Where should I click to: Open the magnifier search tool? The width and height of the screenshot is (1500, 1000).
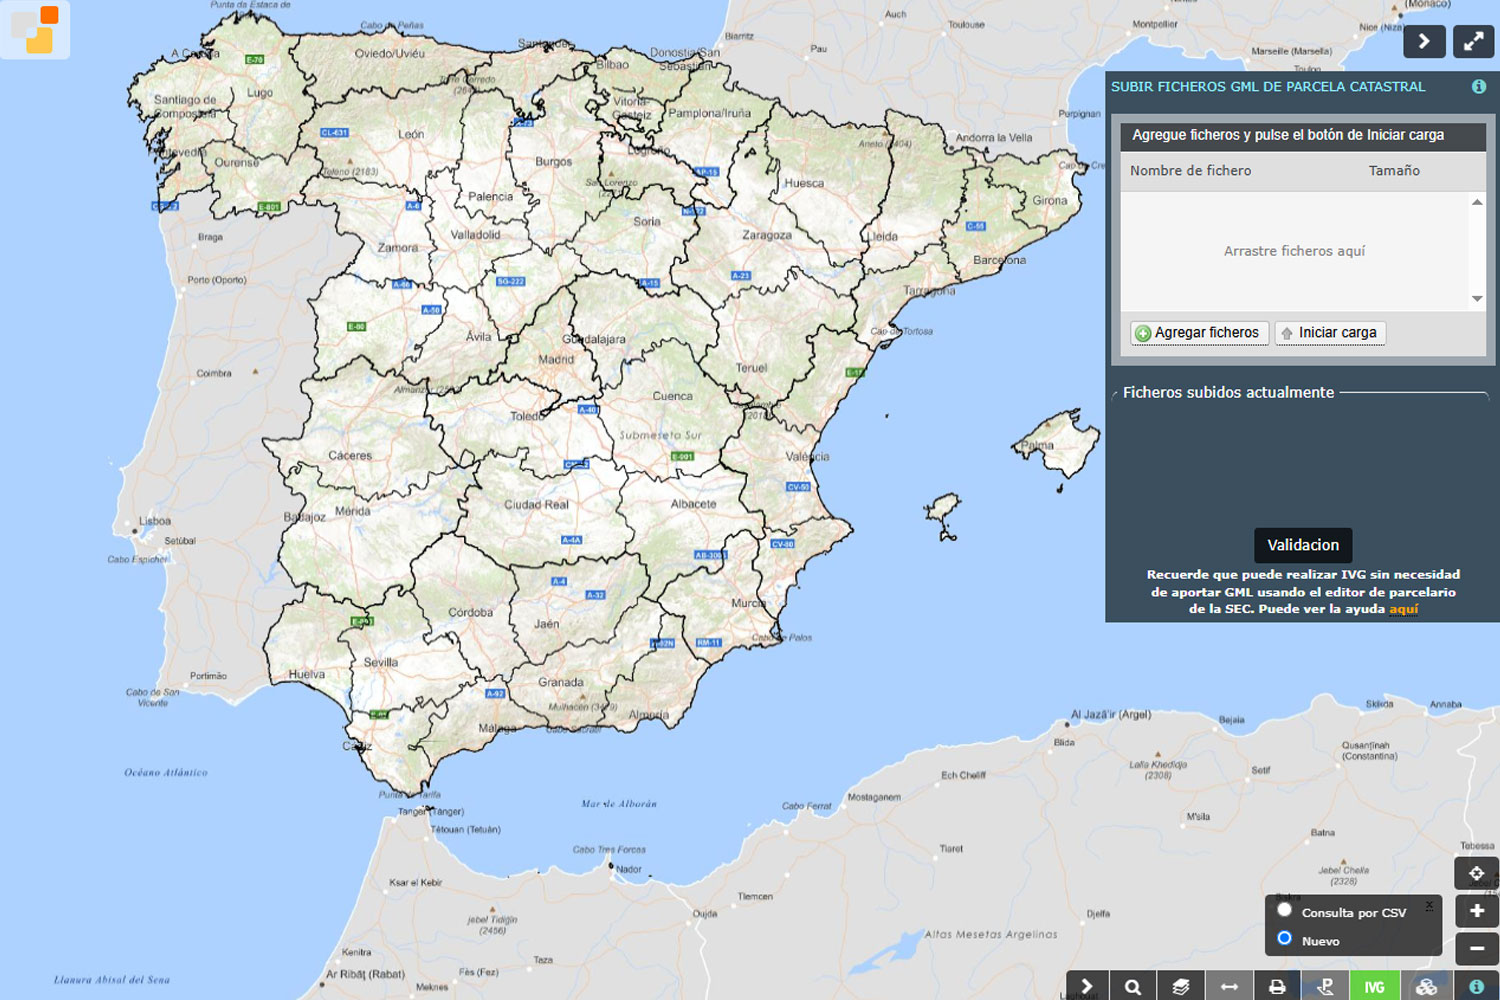(1132, 986)
